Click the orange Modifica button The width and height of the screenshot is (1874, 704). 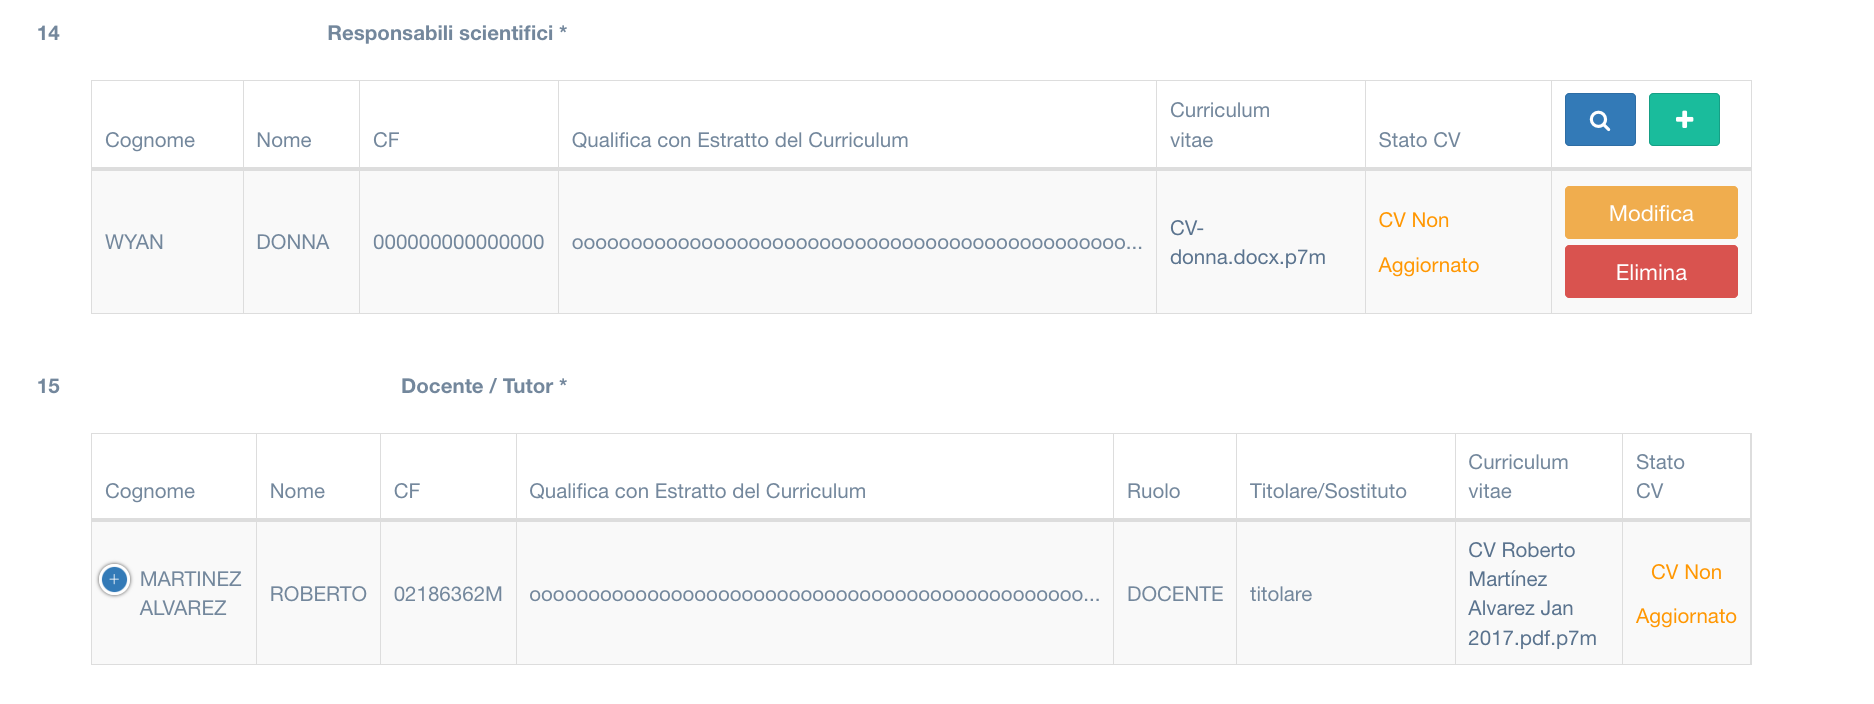1651,213
